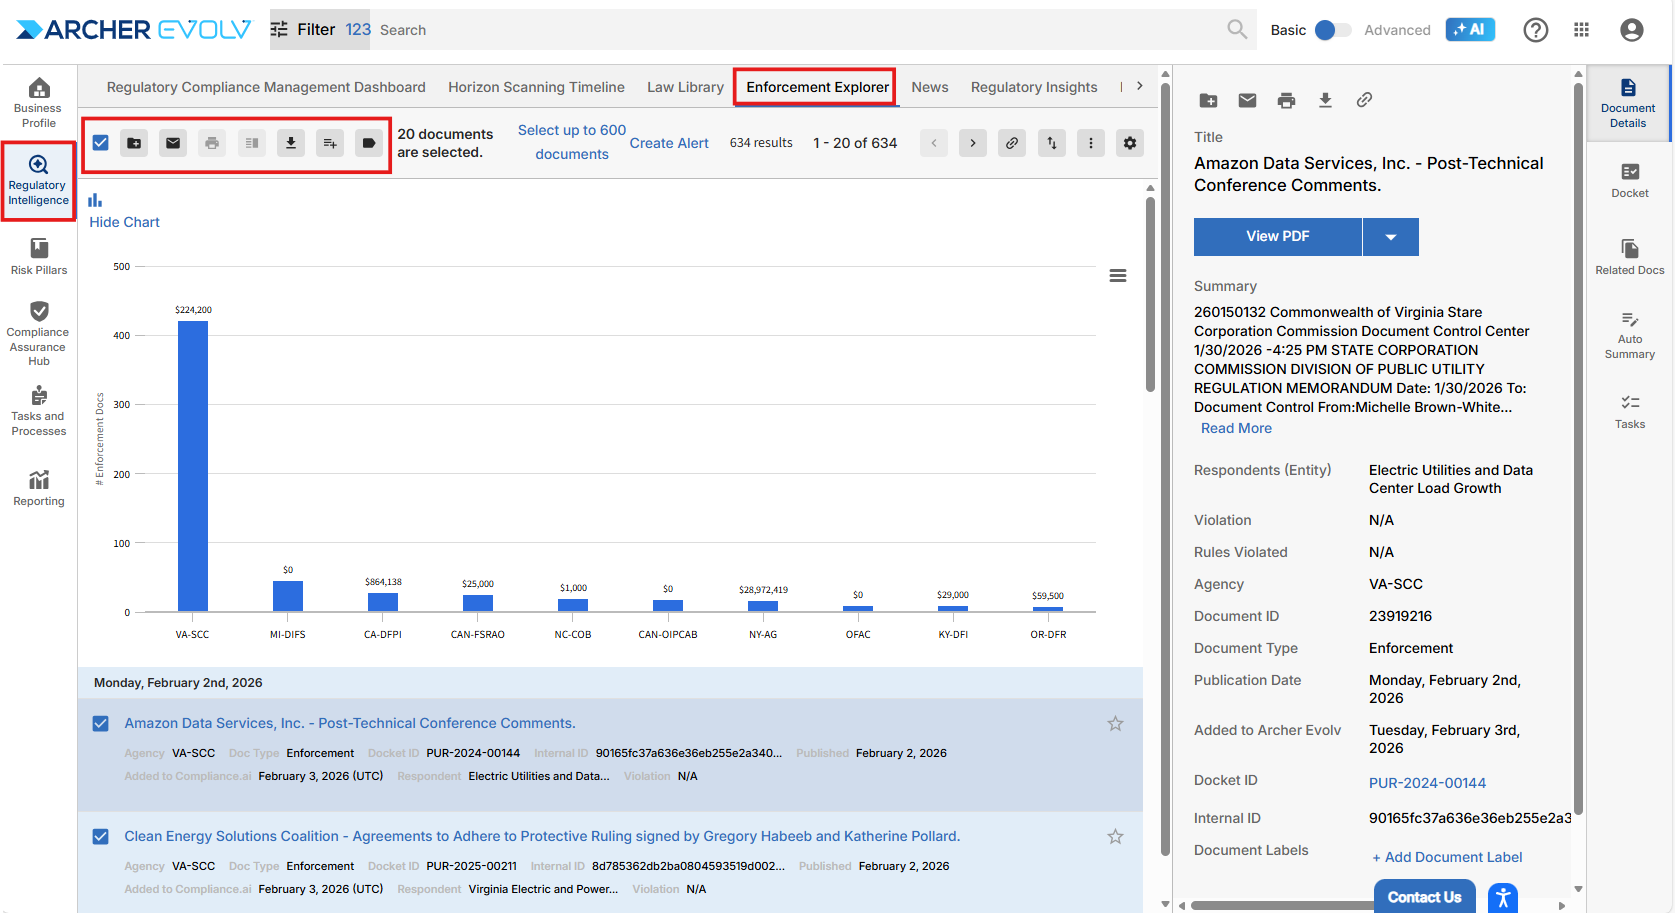This screenshot has height=913, width=1675.
Task: Open the Auto Summary panel
Action: click(1629, 334)
